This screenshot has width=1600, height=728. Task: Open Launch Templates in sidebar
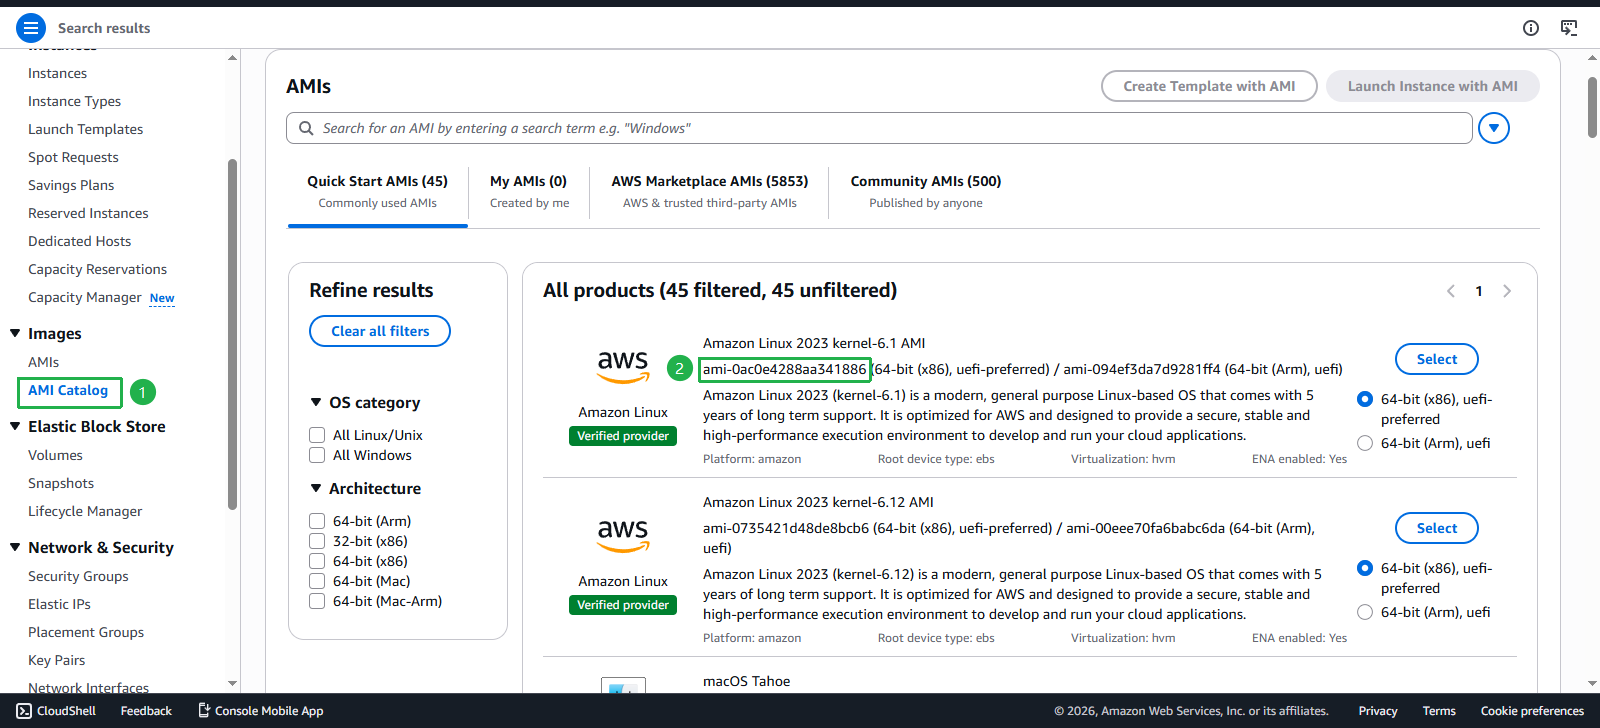click(85, 129)
